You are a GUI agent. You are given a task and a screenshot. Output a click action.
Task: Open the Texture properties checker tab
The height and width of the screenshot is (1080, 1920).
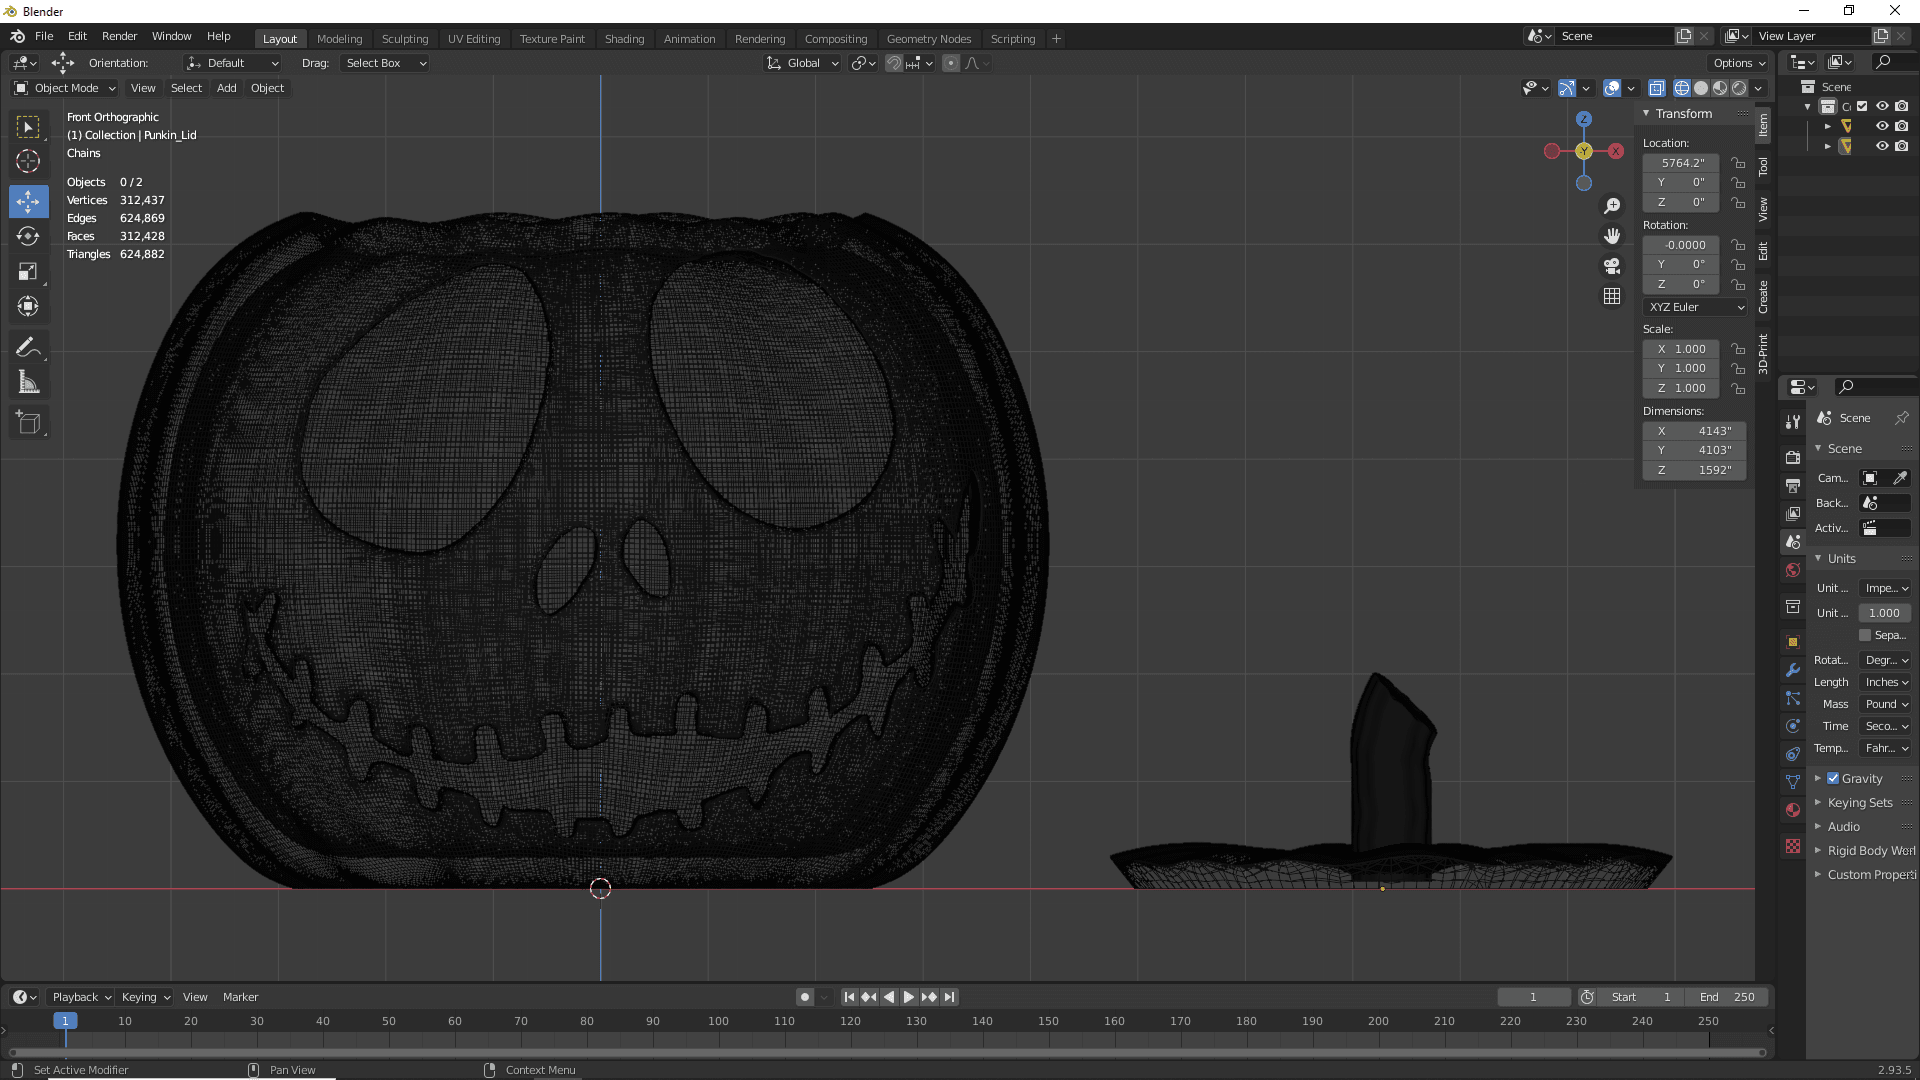(1793, 846)
